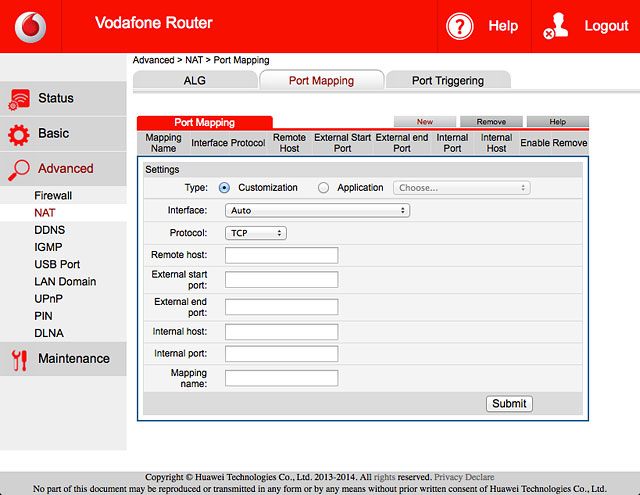Open IGMP settings page
The height and width of the screenshot is (495, 640).
[x=48, y=247]
